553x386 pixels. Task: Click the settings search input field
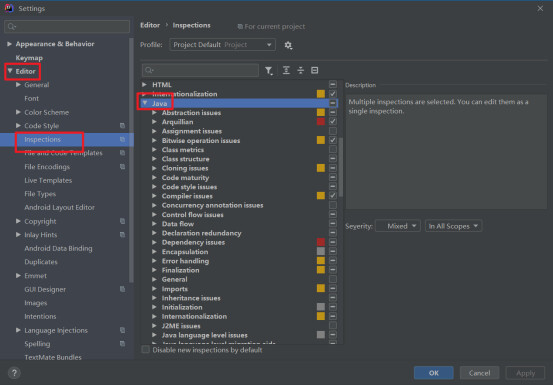[67, 26]
